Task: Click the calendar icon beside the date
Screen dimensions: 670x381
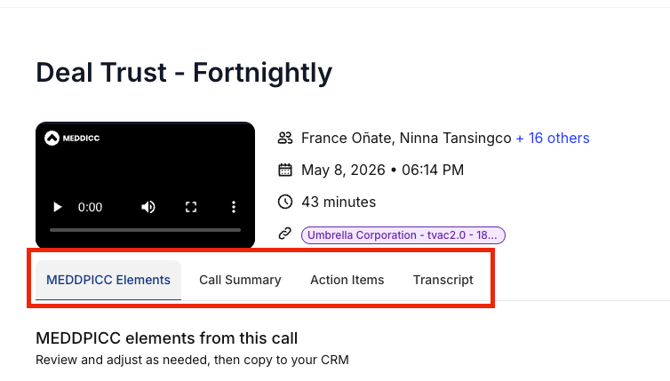Action: click(285, 170)
